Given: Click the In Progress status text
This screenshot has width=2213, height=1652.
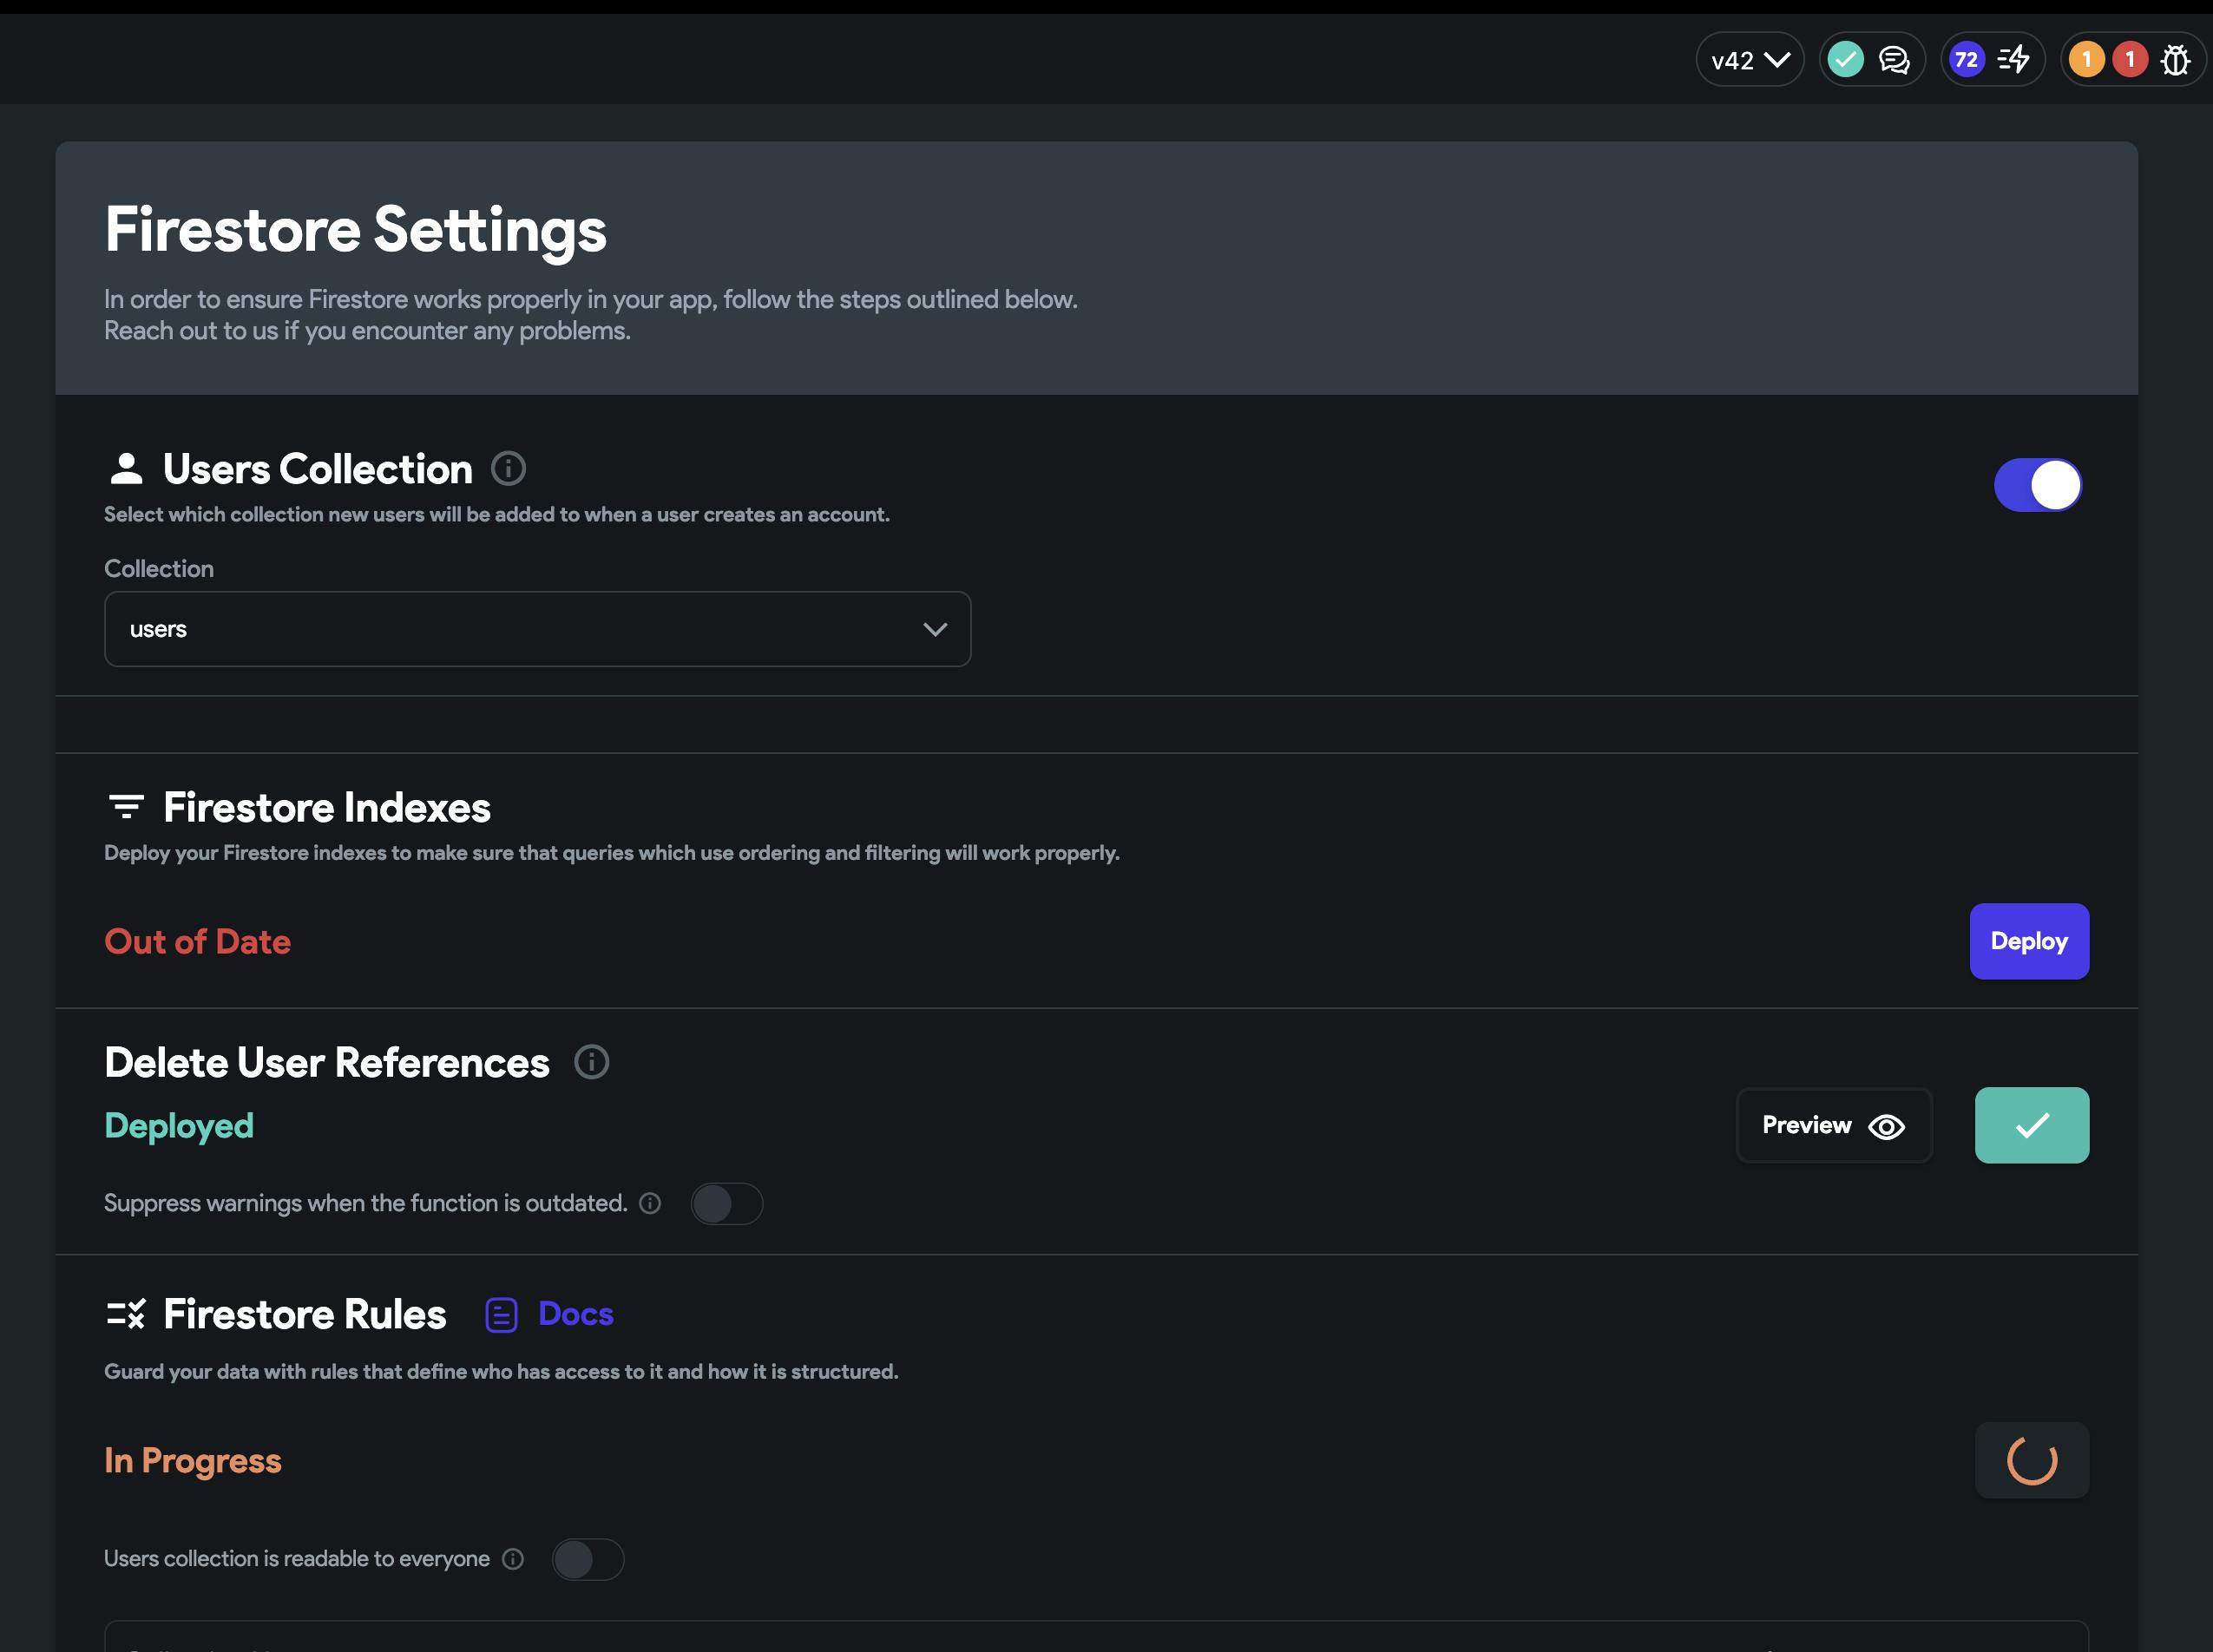Looking at the screenshot, I should [193, 1461].
